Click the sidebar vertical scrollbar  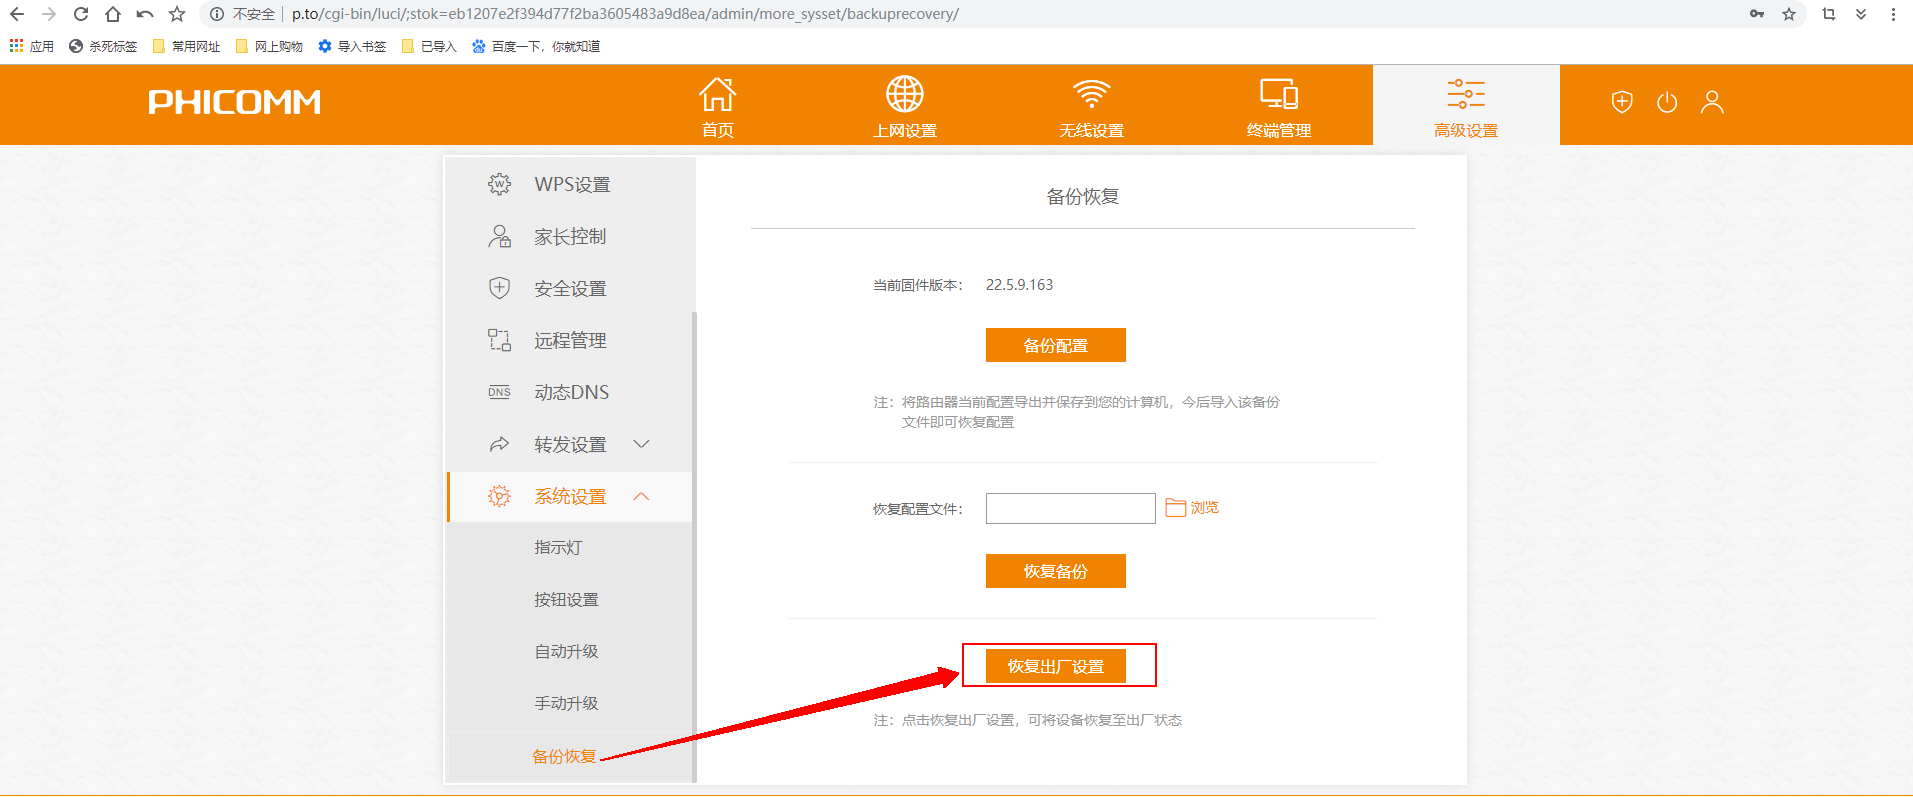click(694, 545)
